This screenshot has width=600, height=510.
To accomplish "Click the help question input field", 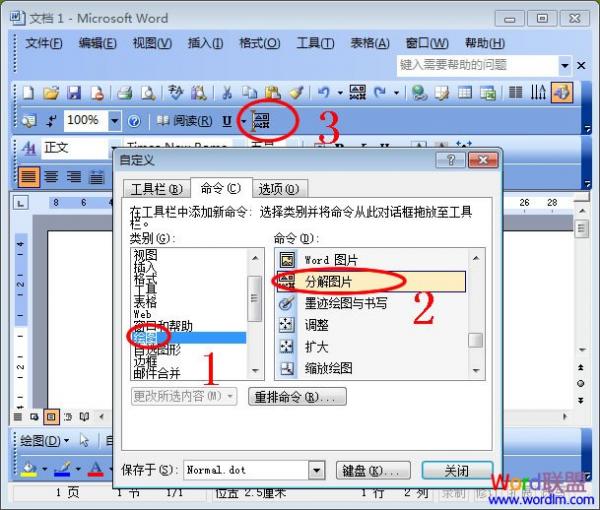I will 478,65.
